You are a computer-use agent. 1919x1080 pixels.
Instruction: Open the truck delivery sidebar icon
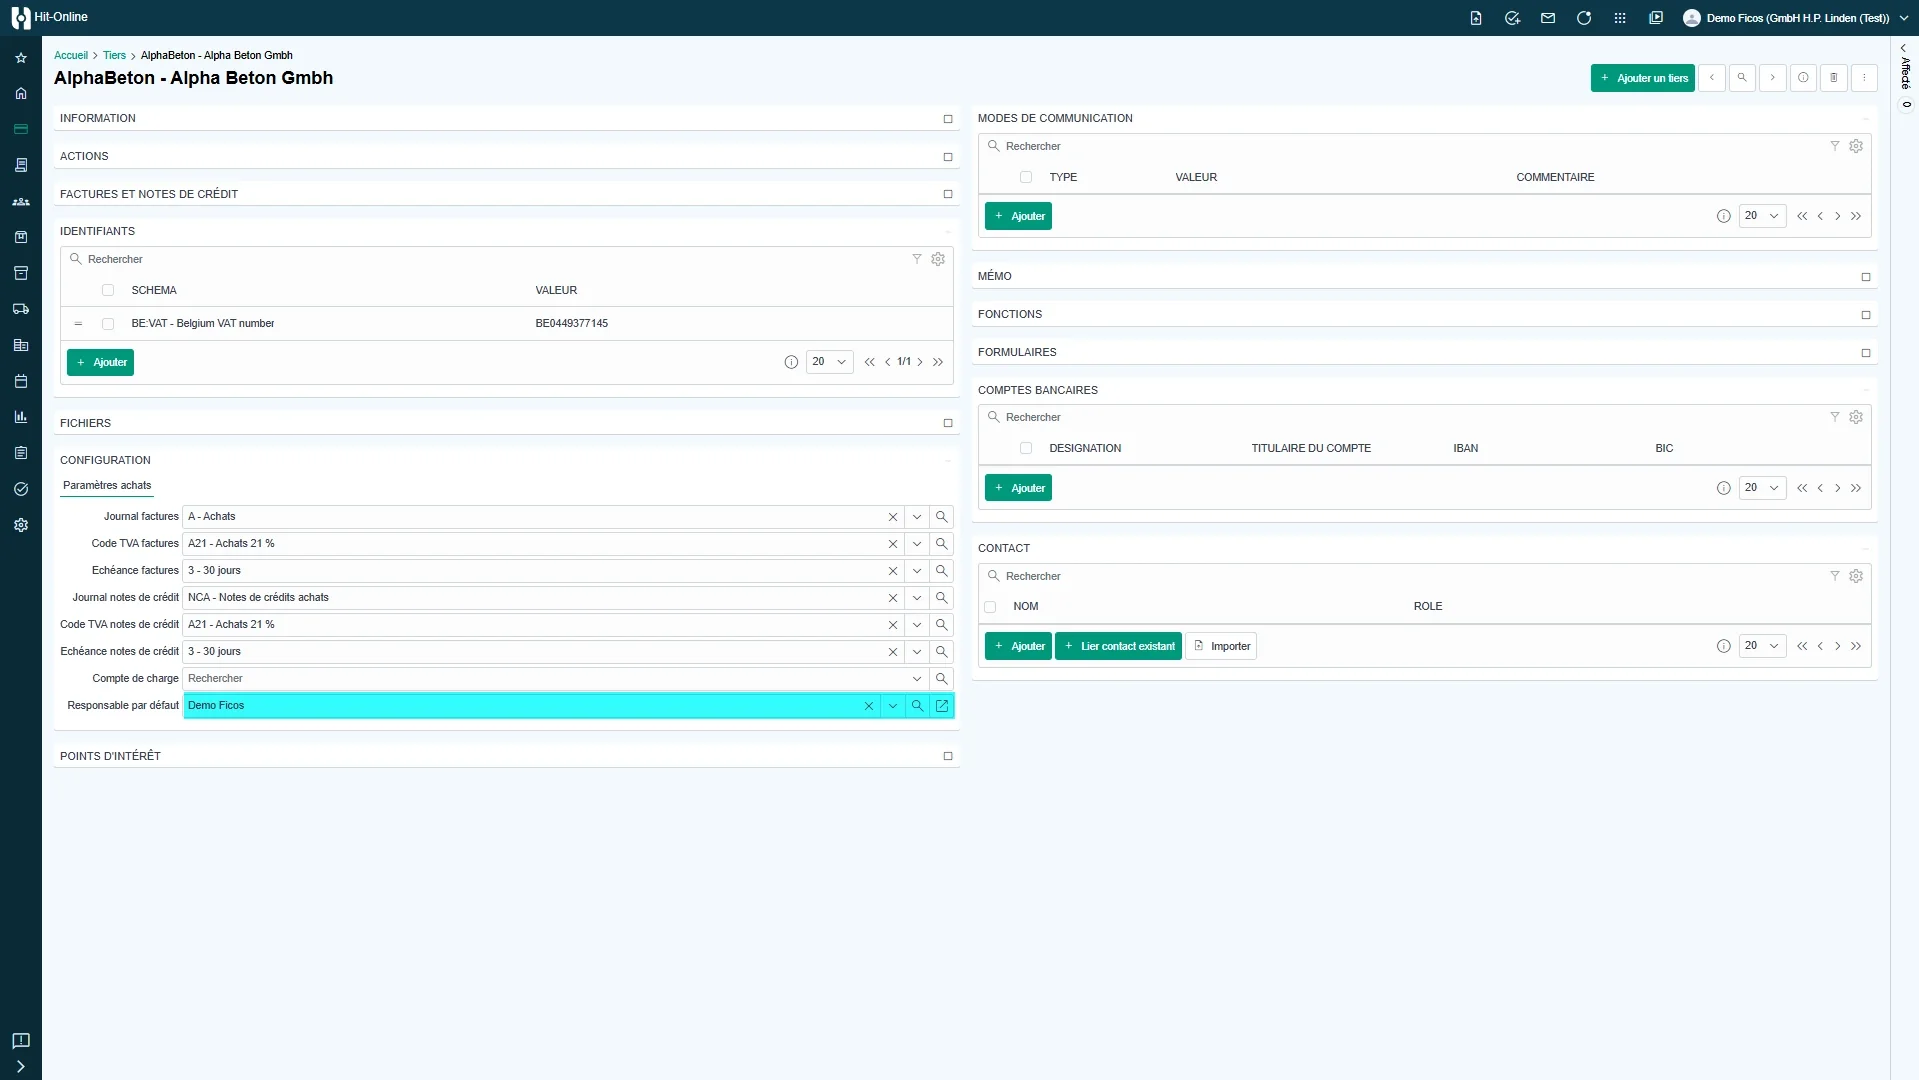21,309
